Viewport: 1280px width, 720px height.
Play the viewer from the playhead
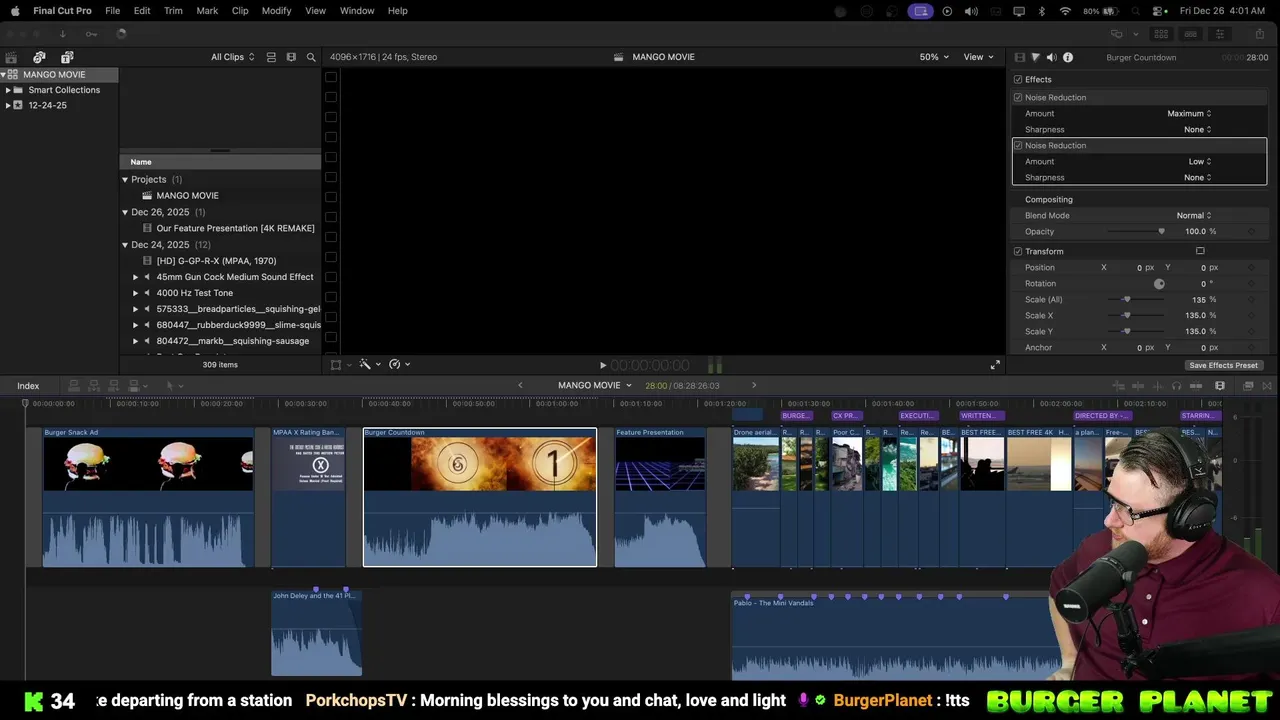[x=602, y=365]
